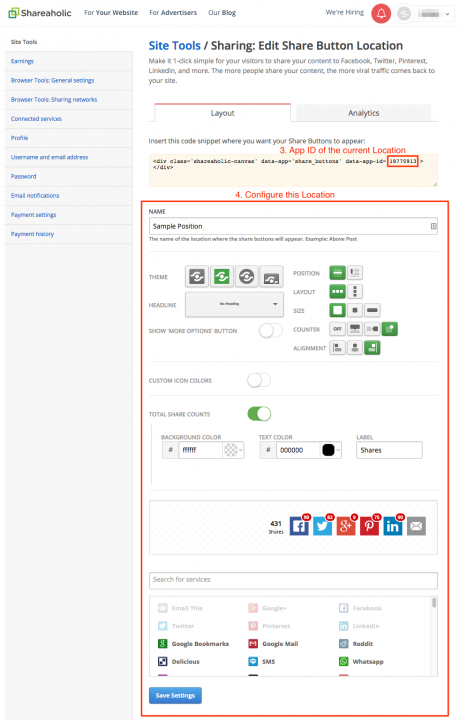Viewport: 460px width, 720px height.
Task: Click the email share button preview
Action: (416, 526)
